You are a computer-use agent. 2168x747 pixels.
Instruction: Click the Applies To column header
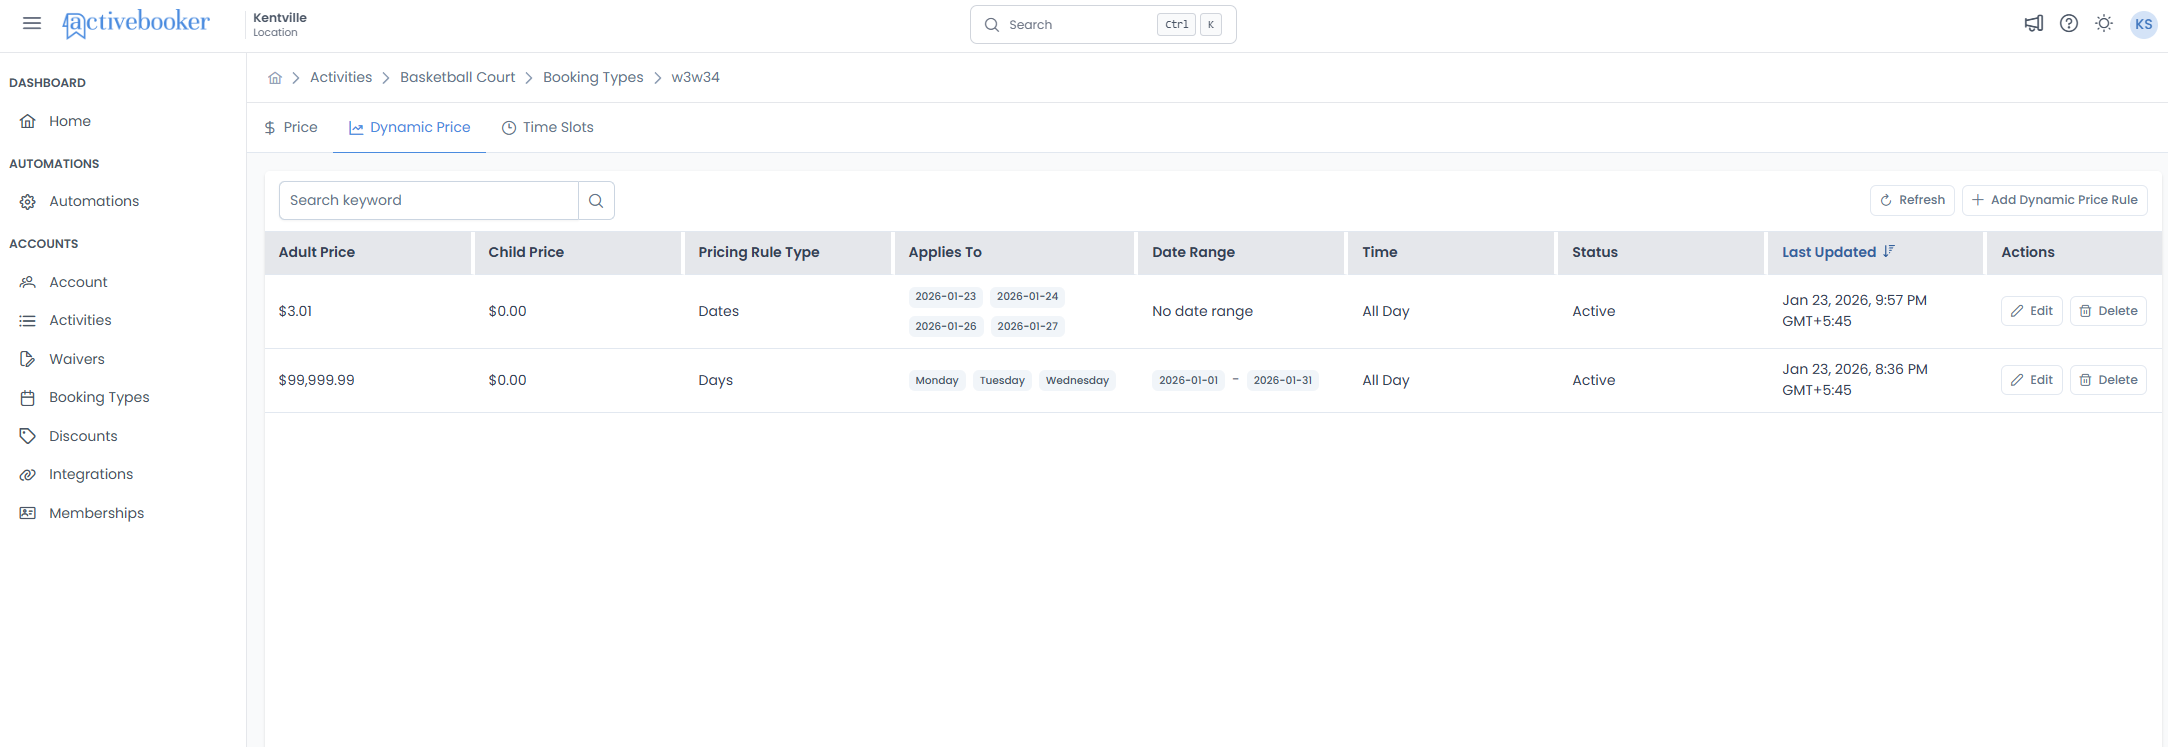click(x=1014, y=252)
